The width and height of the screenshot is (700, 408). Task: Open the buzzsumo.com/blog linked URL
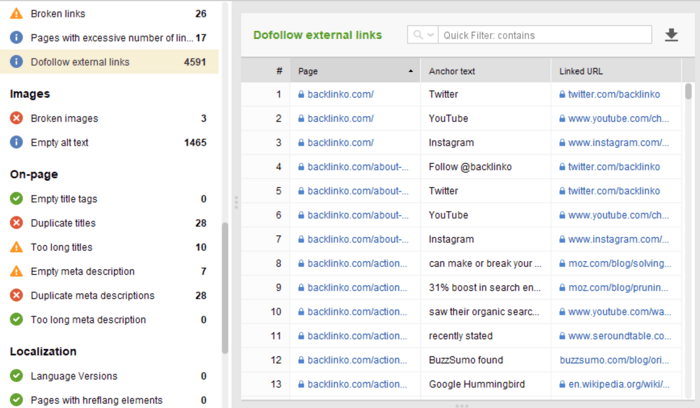point(614,360)
